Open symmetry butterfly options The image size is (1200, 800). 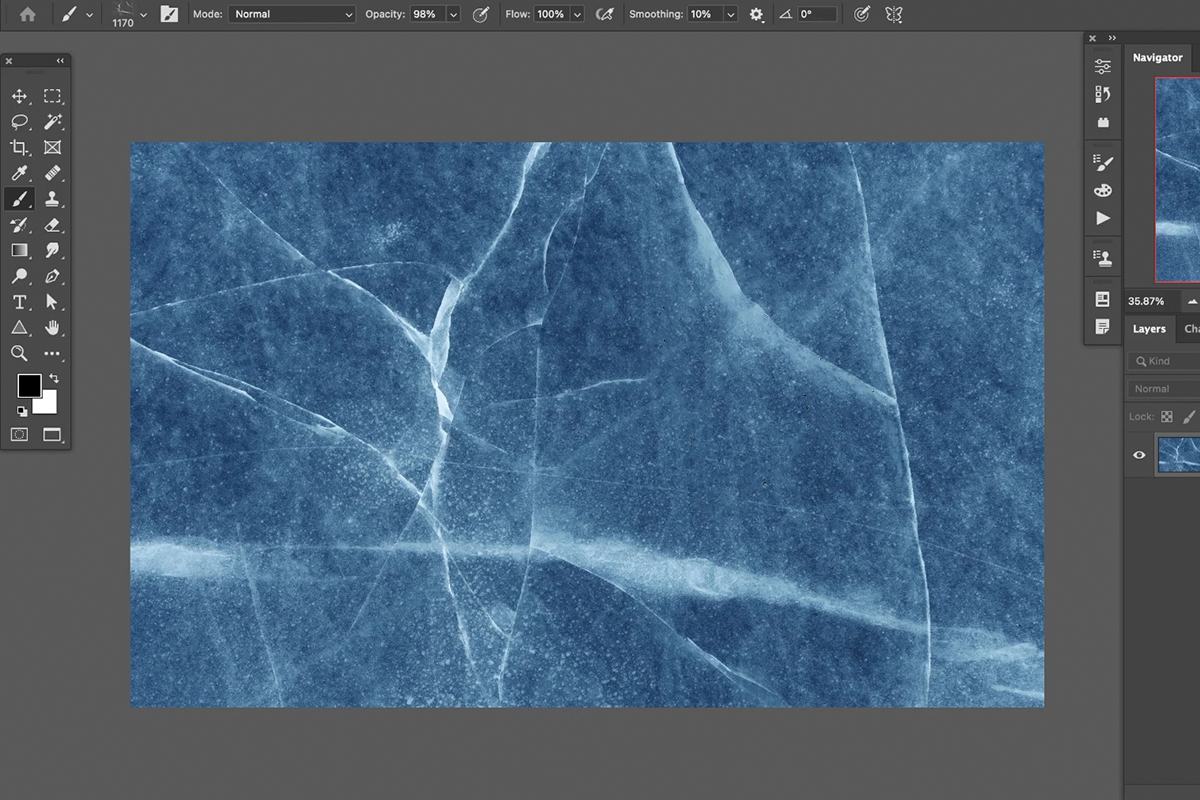pos(894,15)
